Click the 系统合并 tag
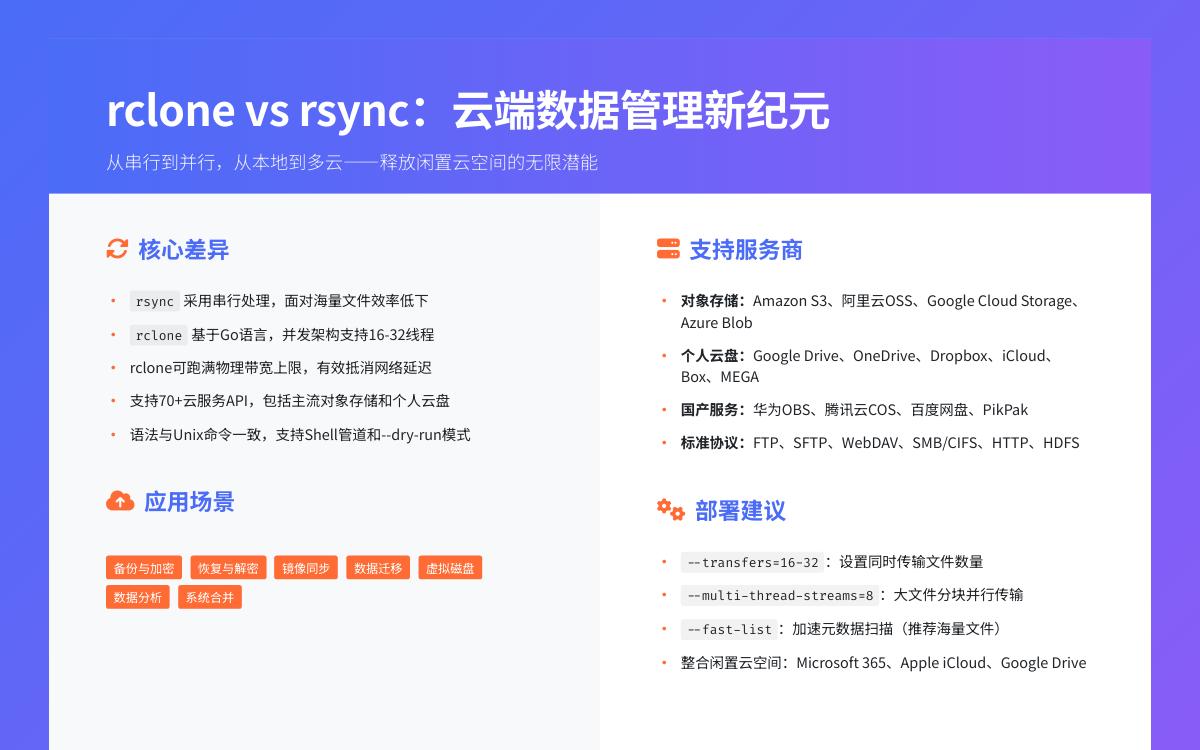 pos(210,599)
